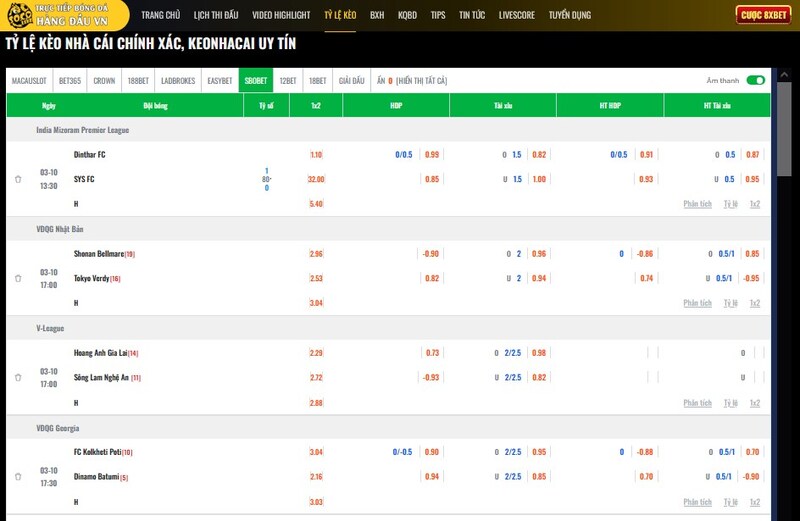Image resolution: width=800 pixels, height=521 pixels.
Task: Click trash icon for Dinthar FC match
Action: (x=18, y=180)
